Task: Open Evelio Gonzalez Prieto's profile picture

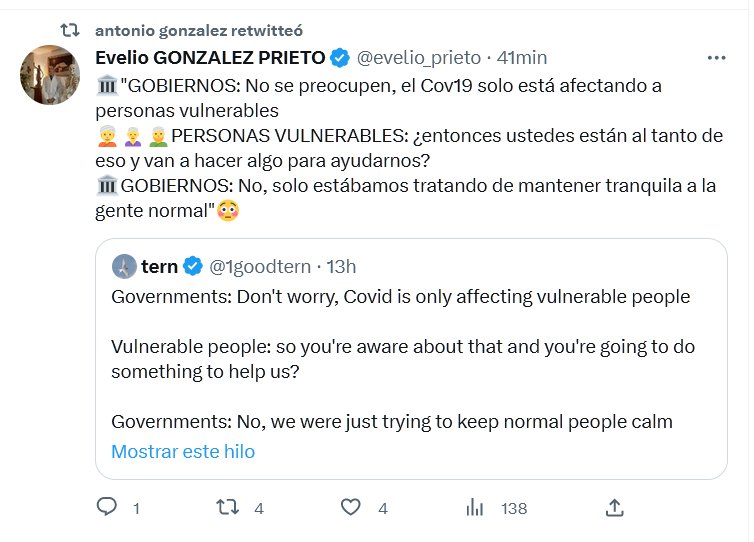Action: pyautogui.click(x=49, y=75)
